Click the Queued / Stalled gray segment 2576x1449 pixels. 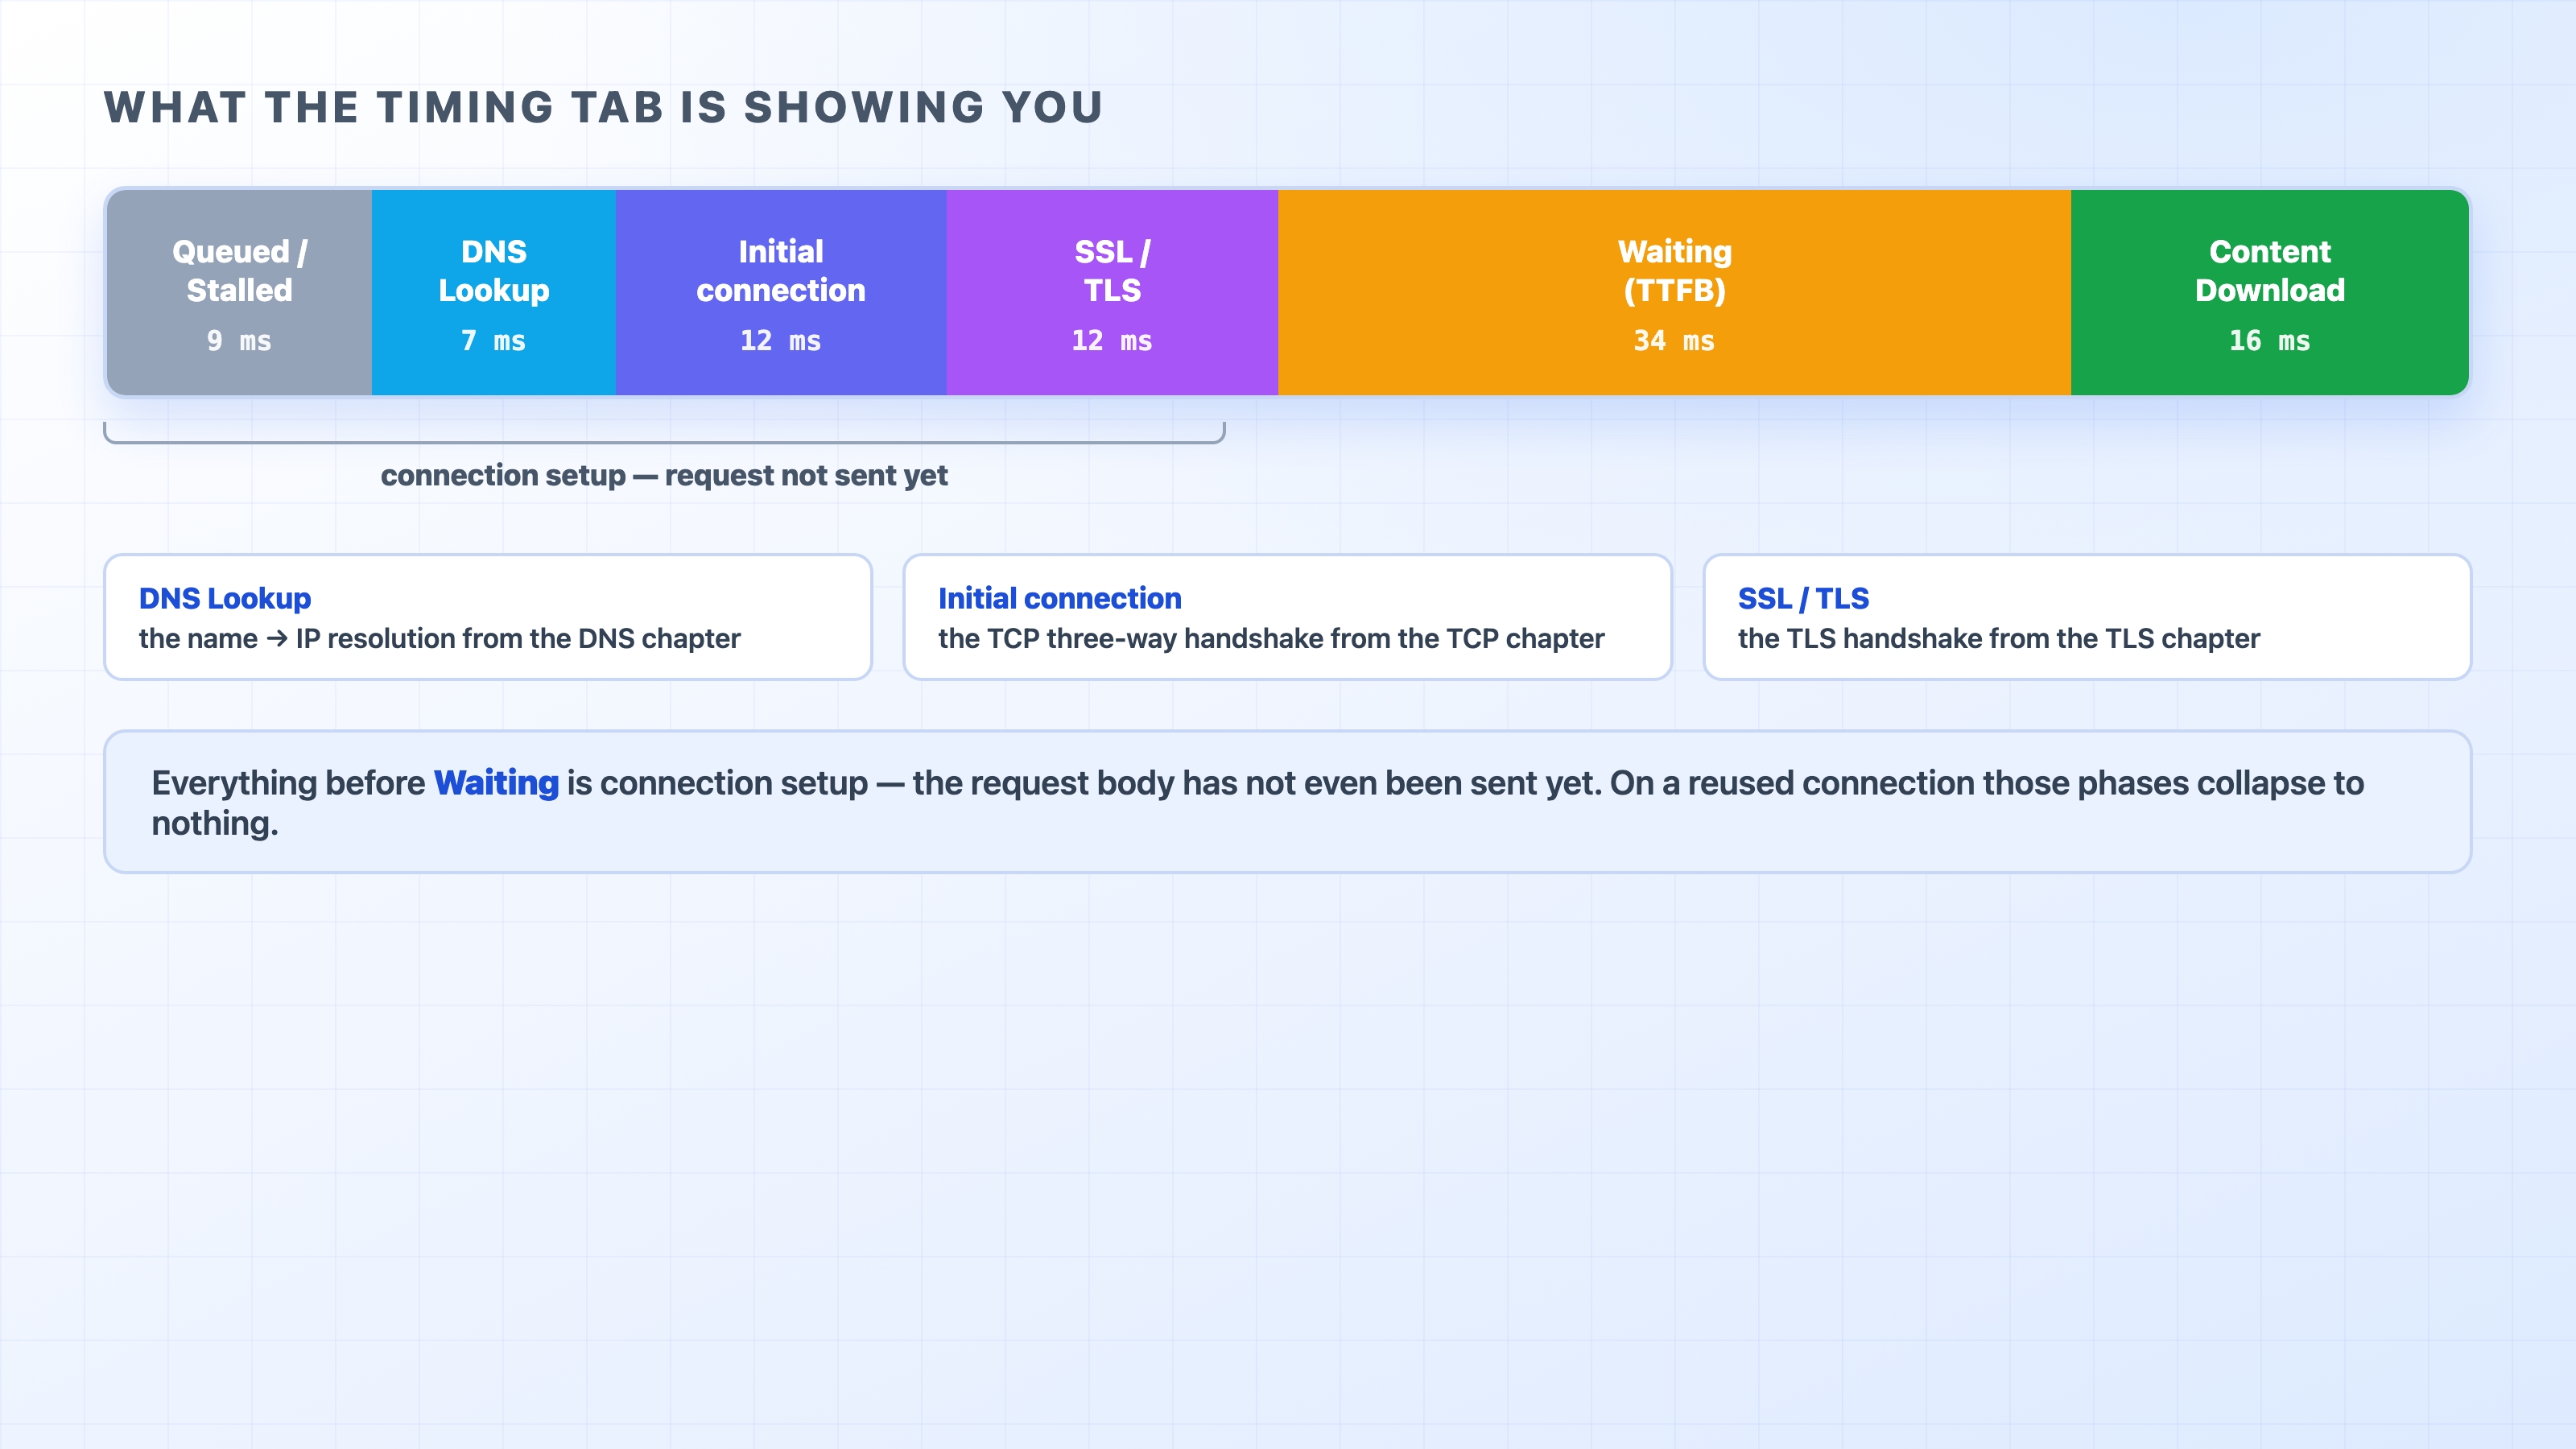pyautogui.click(x=239, y=292)
